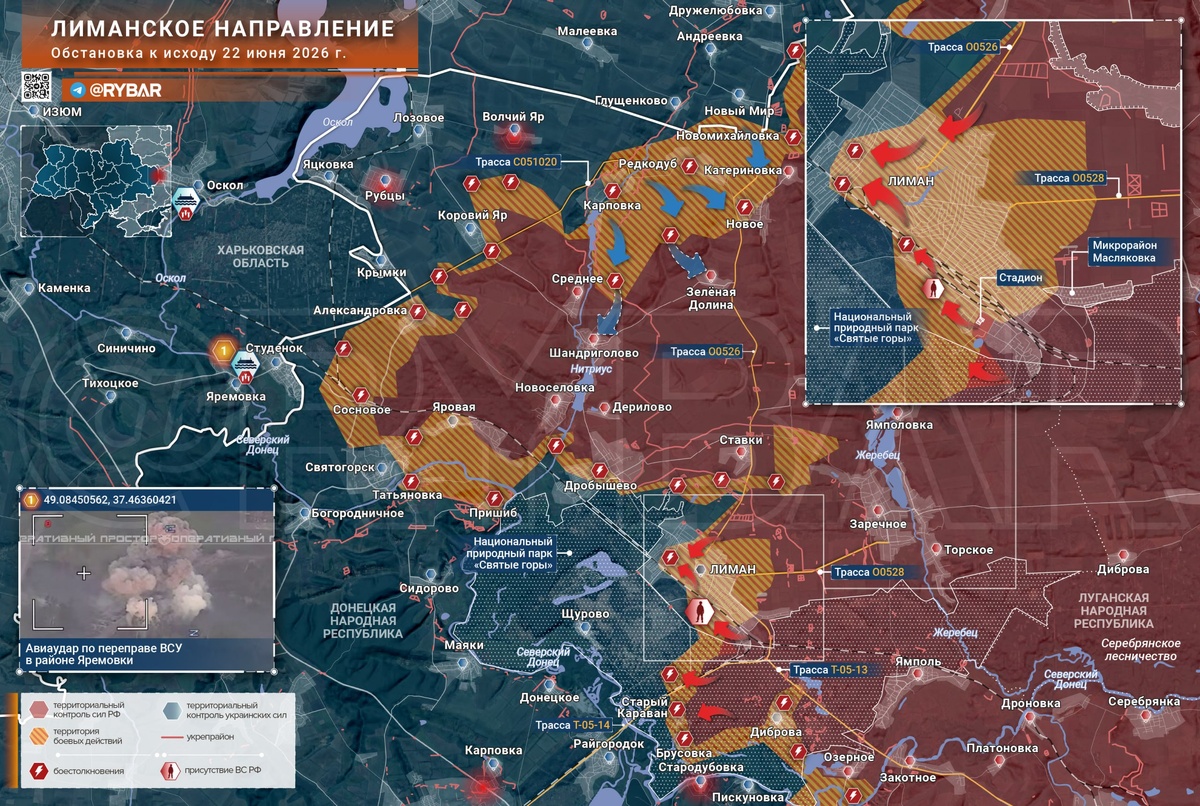Click the coordinates text 49.08450562, 37.46360421
Screen dimensions: 1200x806
pyautogui.click(x=110, y=499)
